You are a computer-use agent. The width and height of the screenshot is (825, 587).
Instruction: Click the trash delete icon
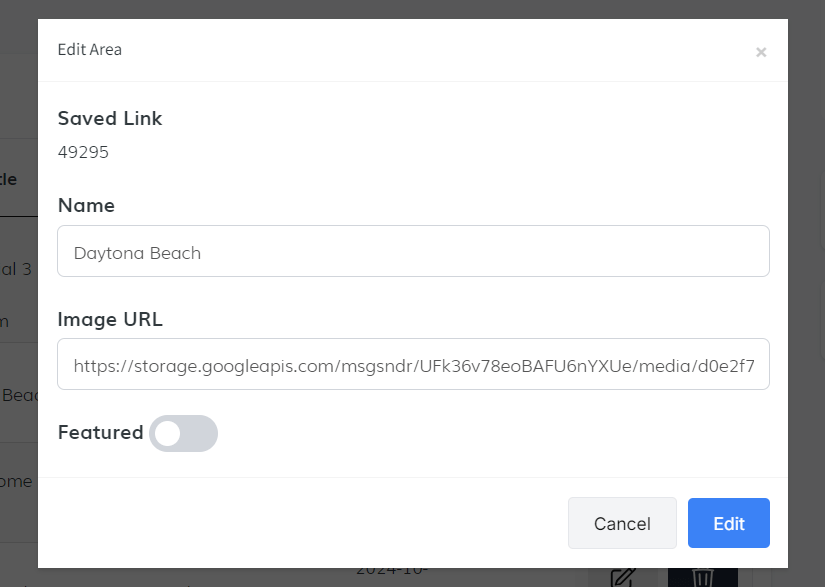(x=703, y=578)
